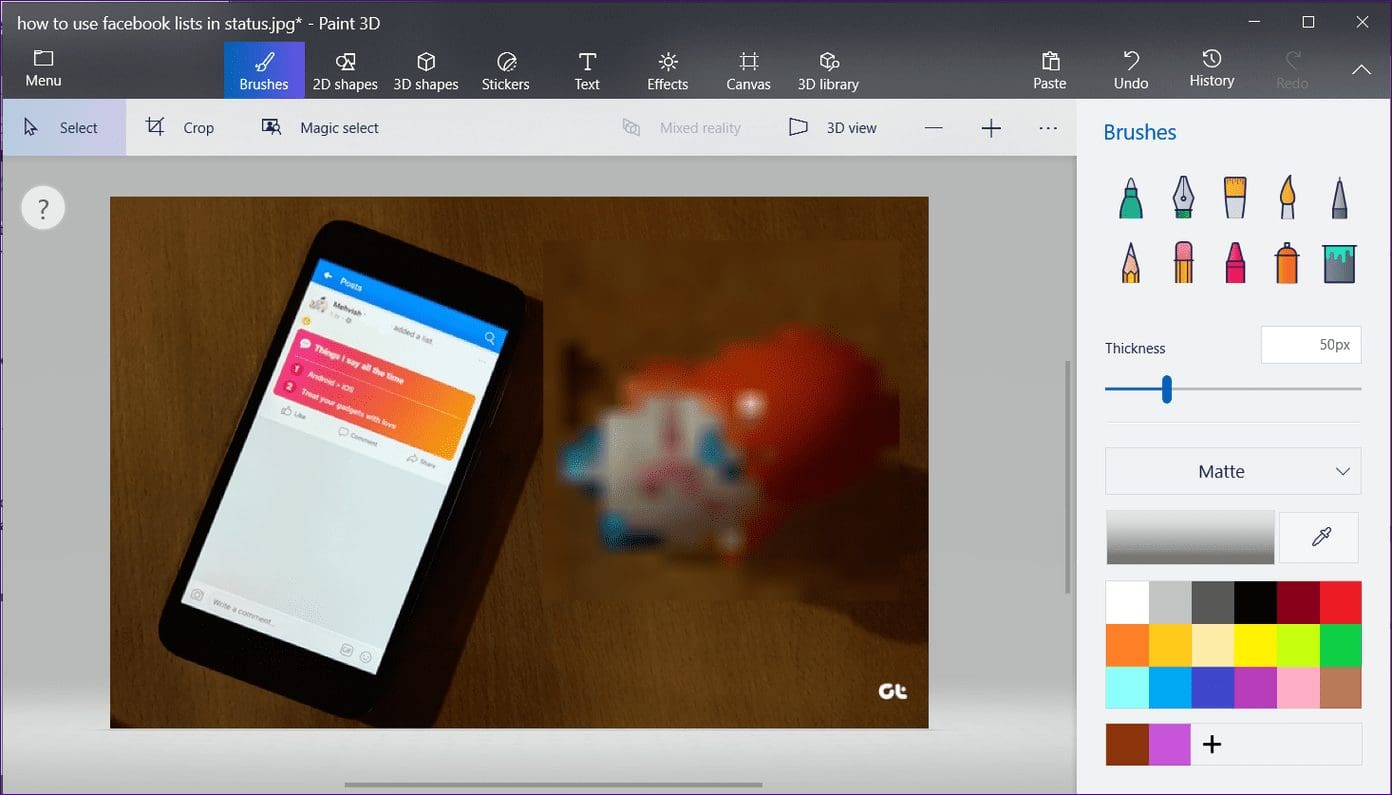This screenshot has height=795, width=1392.
Task: Click the horizontal scrollbar below the canvas
Action: [553, 785]
